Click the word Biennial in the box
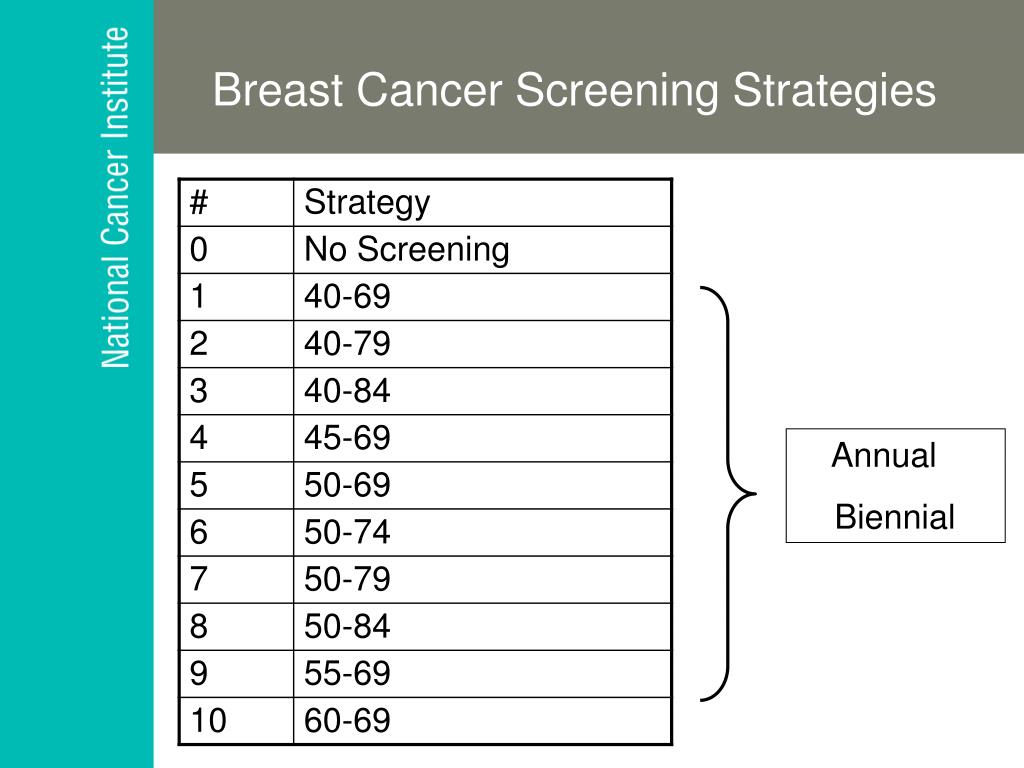1024x768 pixels. tap(895, 517)
